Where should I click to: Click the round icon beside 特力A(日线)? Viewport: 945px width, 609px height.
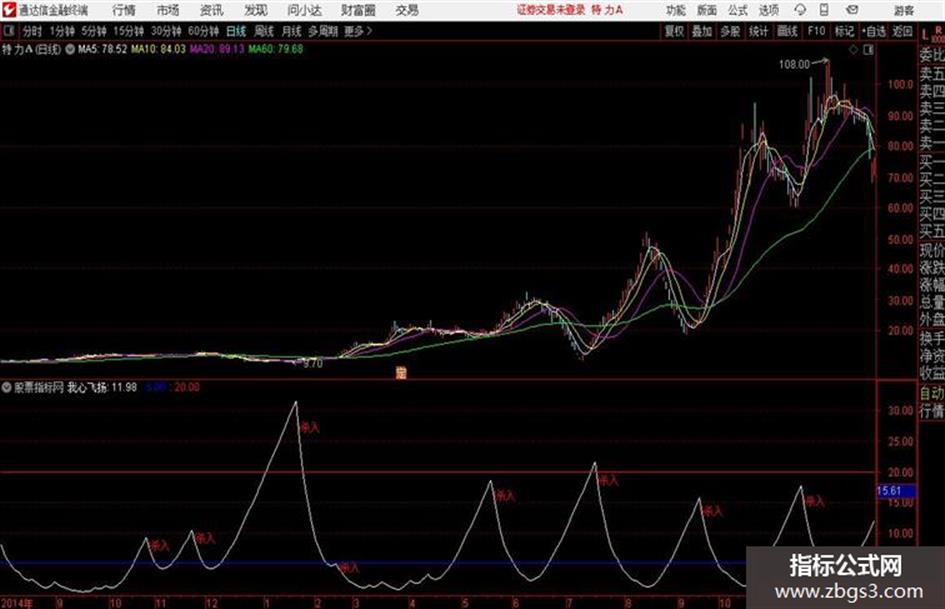point(70,49)
